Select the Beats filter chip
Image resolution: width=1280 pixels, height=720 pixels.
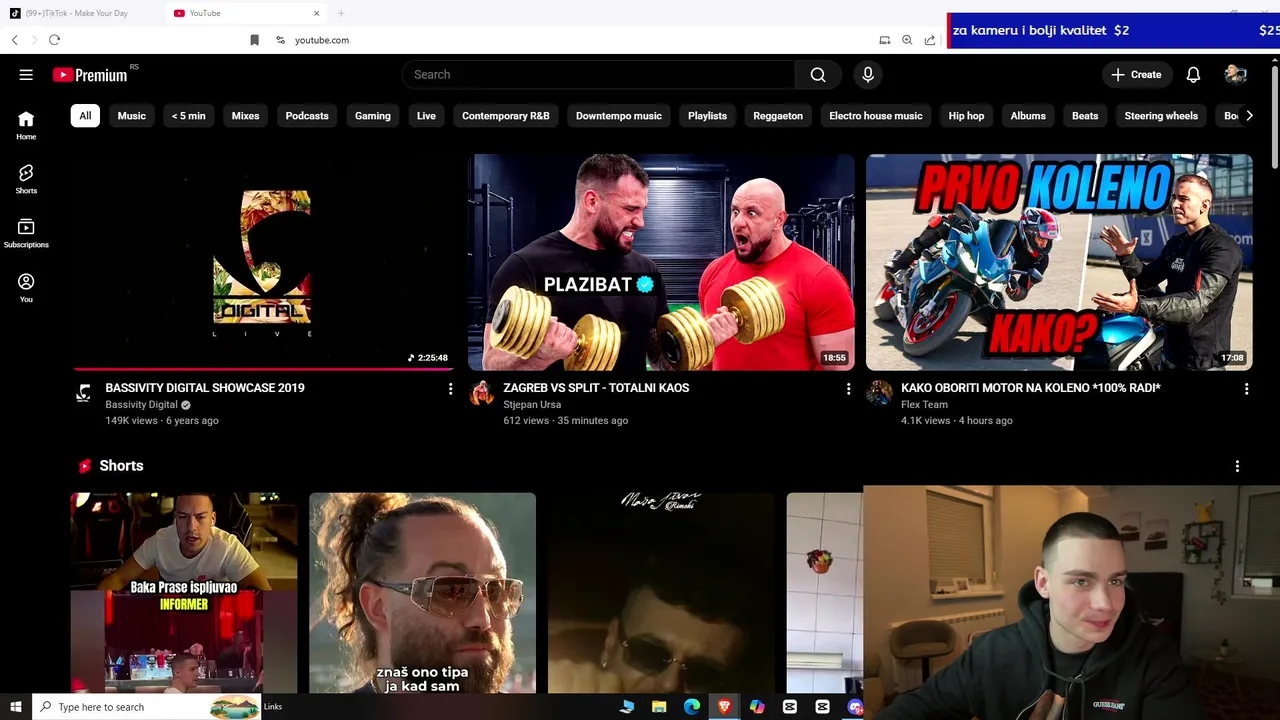point(1085,116)
